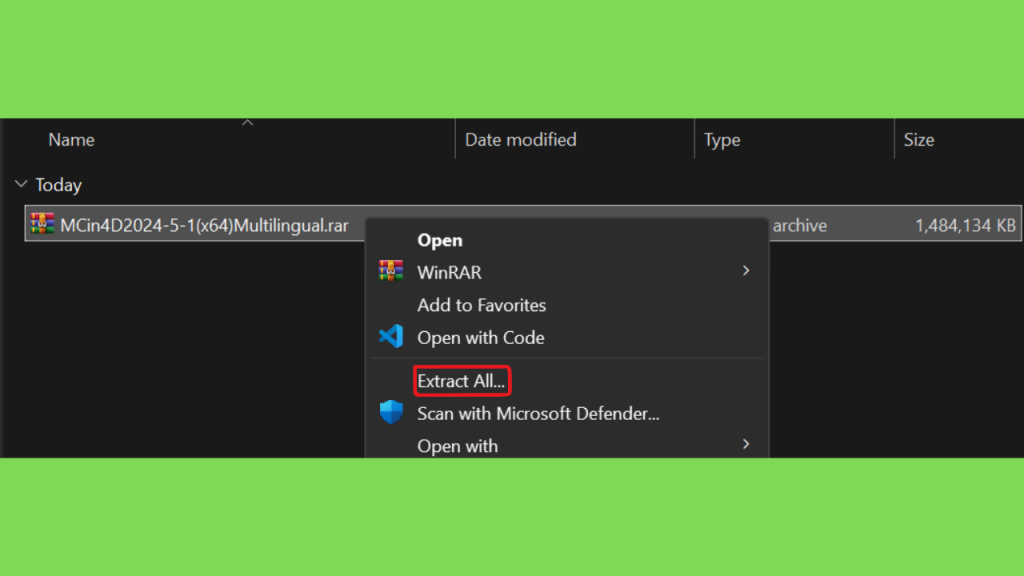1024x576 pixels.
Task: Select the Open with menu entry
Action: pyautogui.click(x=457, y=446)
